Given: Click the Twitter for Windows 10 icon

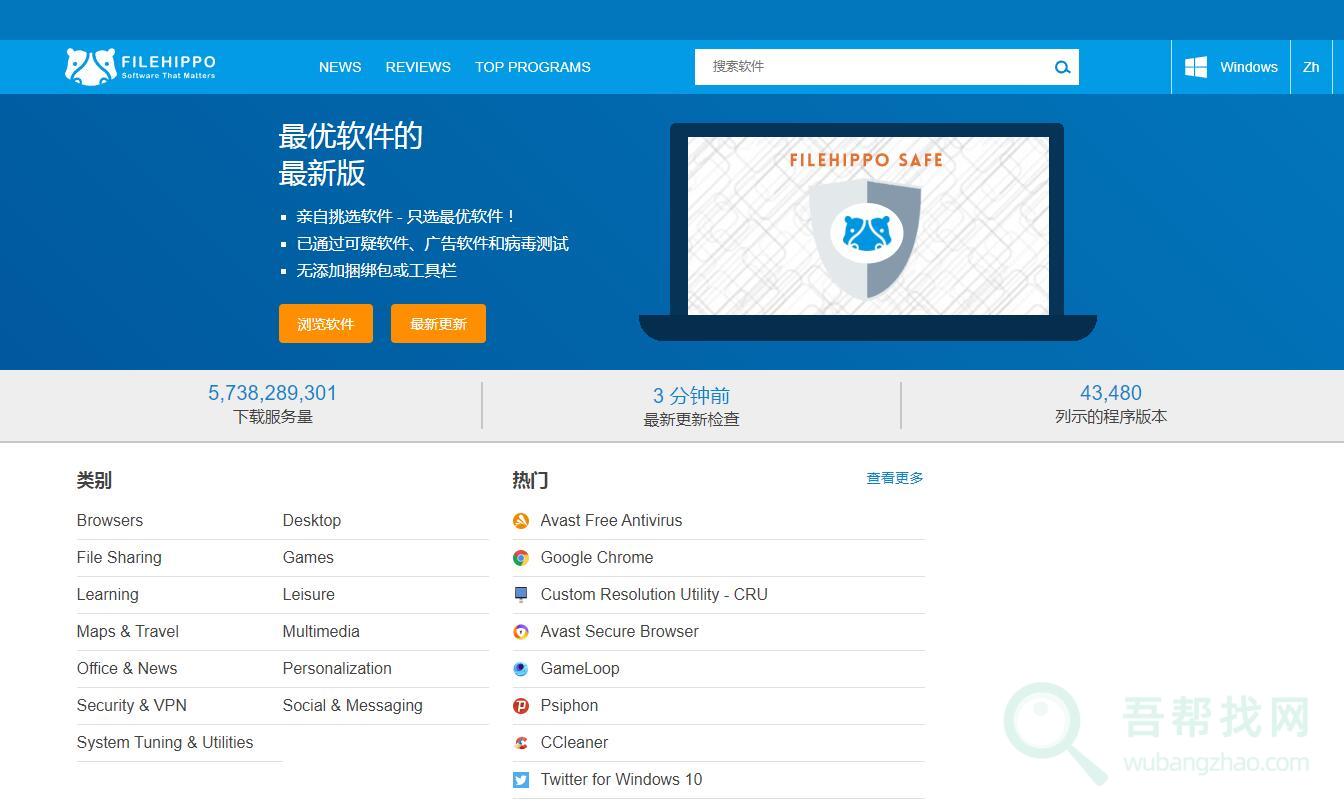Looking at the screenshot, I should [521, 780].
